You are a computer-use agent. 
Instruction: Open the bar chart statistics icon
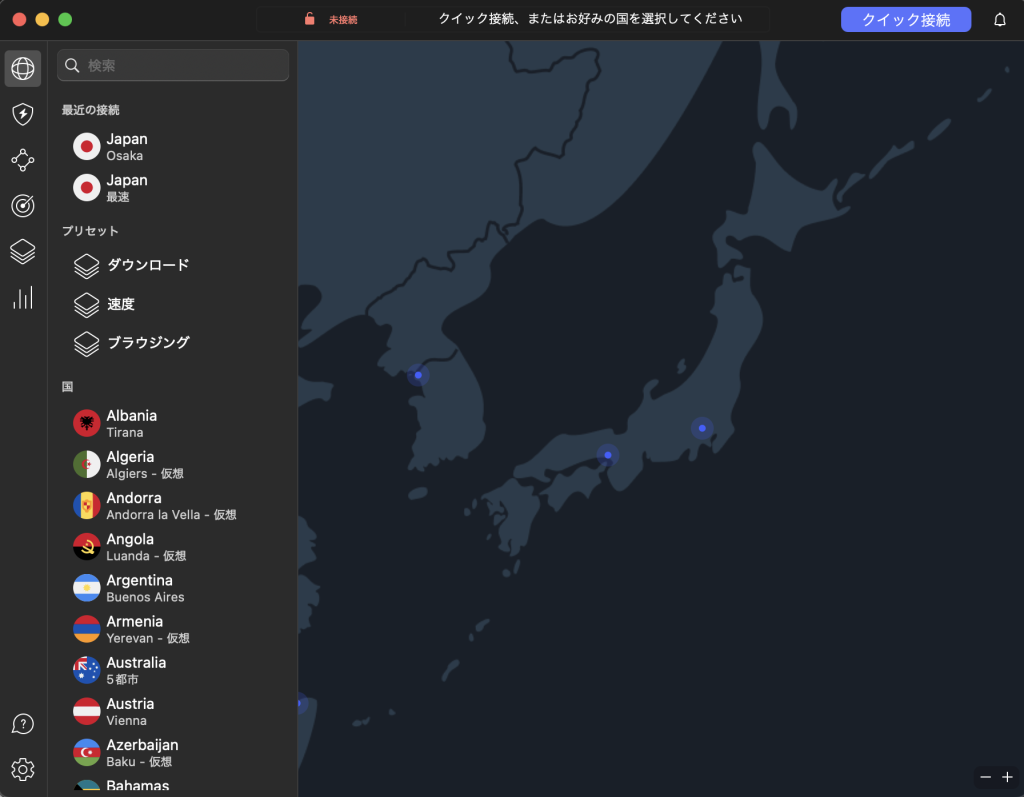(x=23, y=297)
